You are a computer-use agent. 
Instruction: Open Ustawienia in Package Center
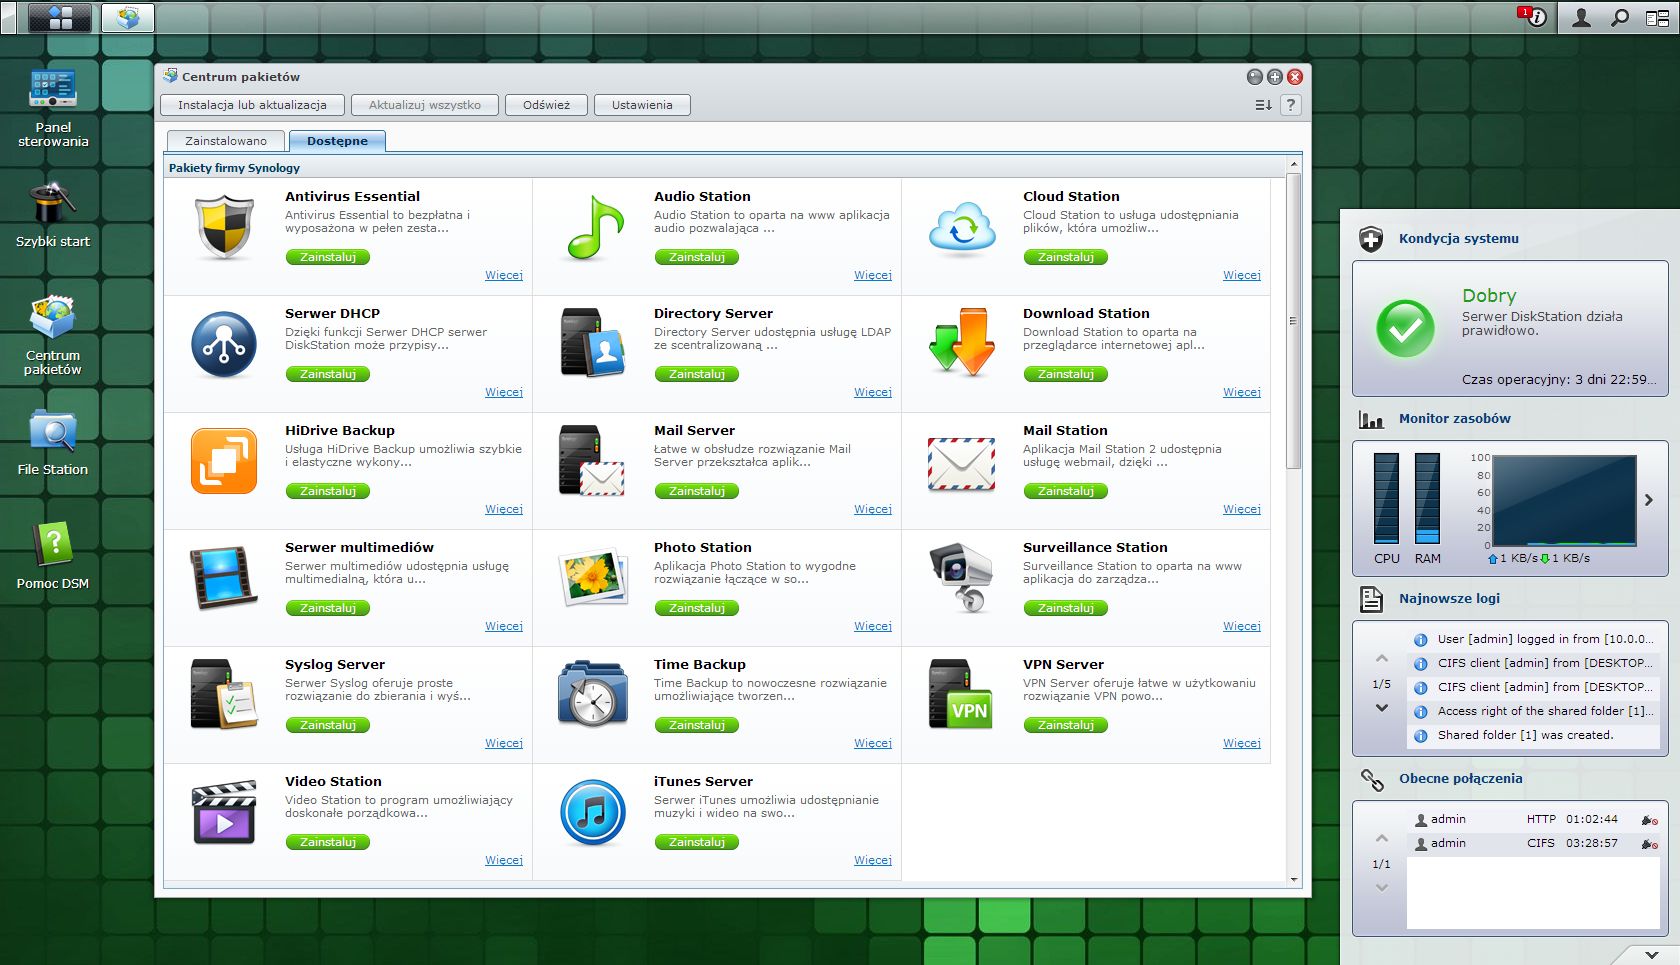(642, 105)
